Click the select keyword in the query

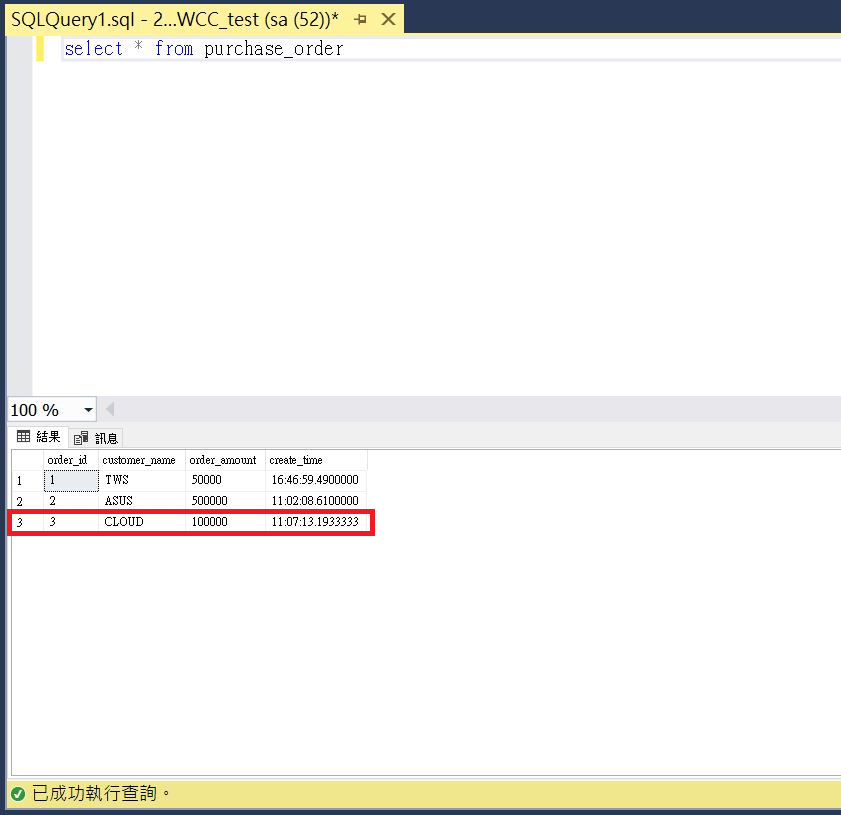pyautogui.click(x=93, y=49)
